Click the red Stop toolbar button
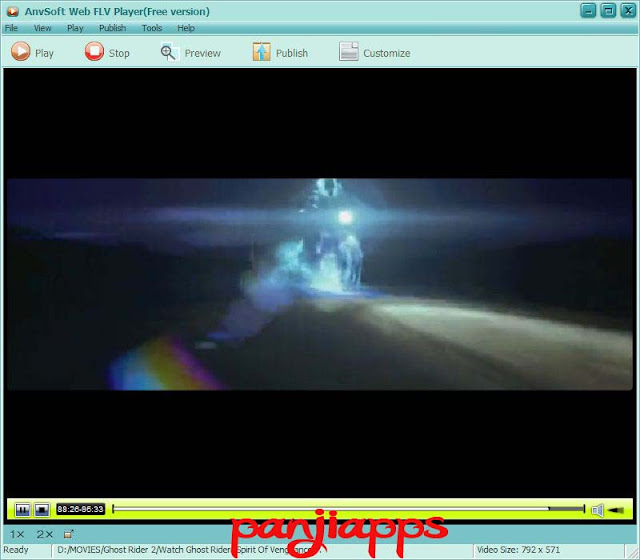Screen dimensions: 640x560 107,52
